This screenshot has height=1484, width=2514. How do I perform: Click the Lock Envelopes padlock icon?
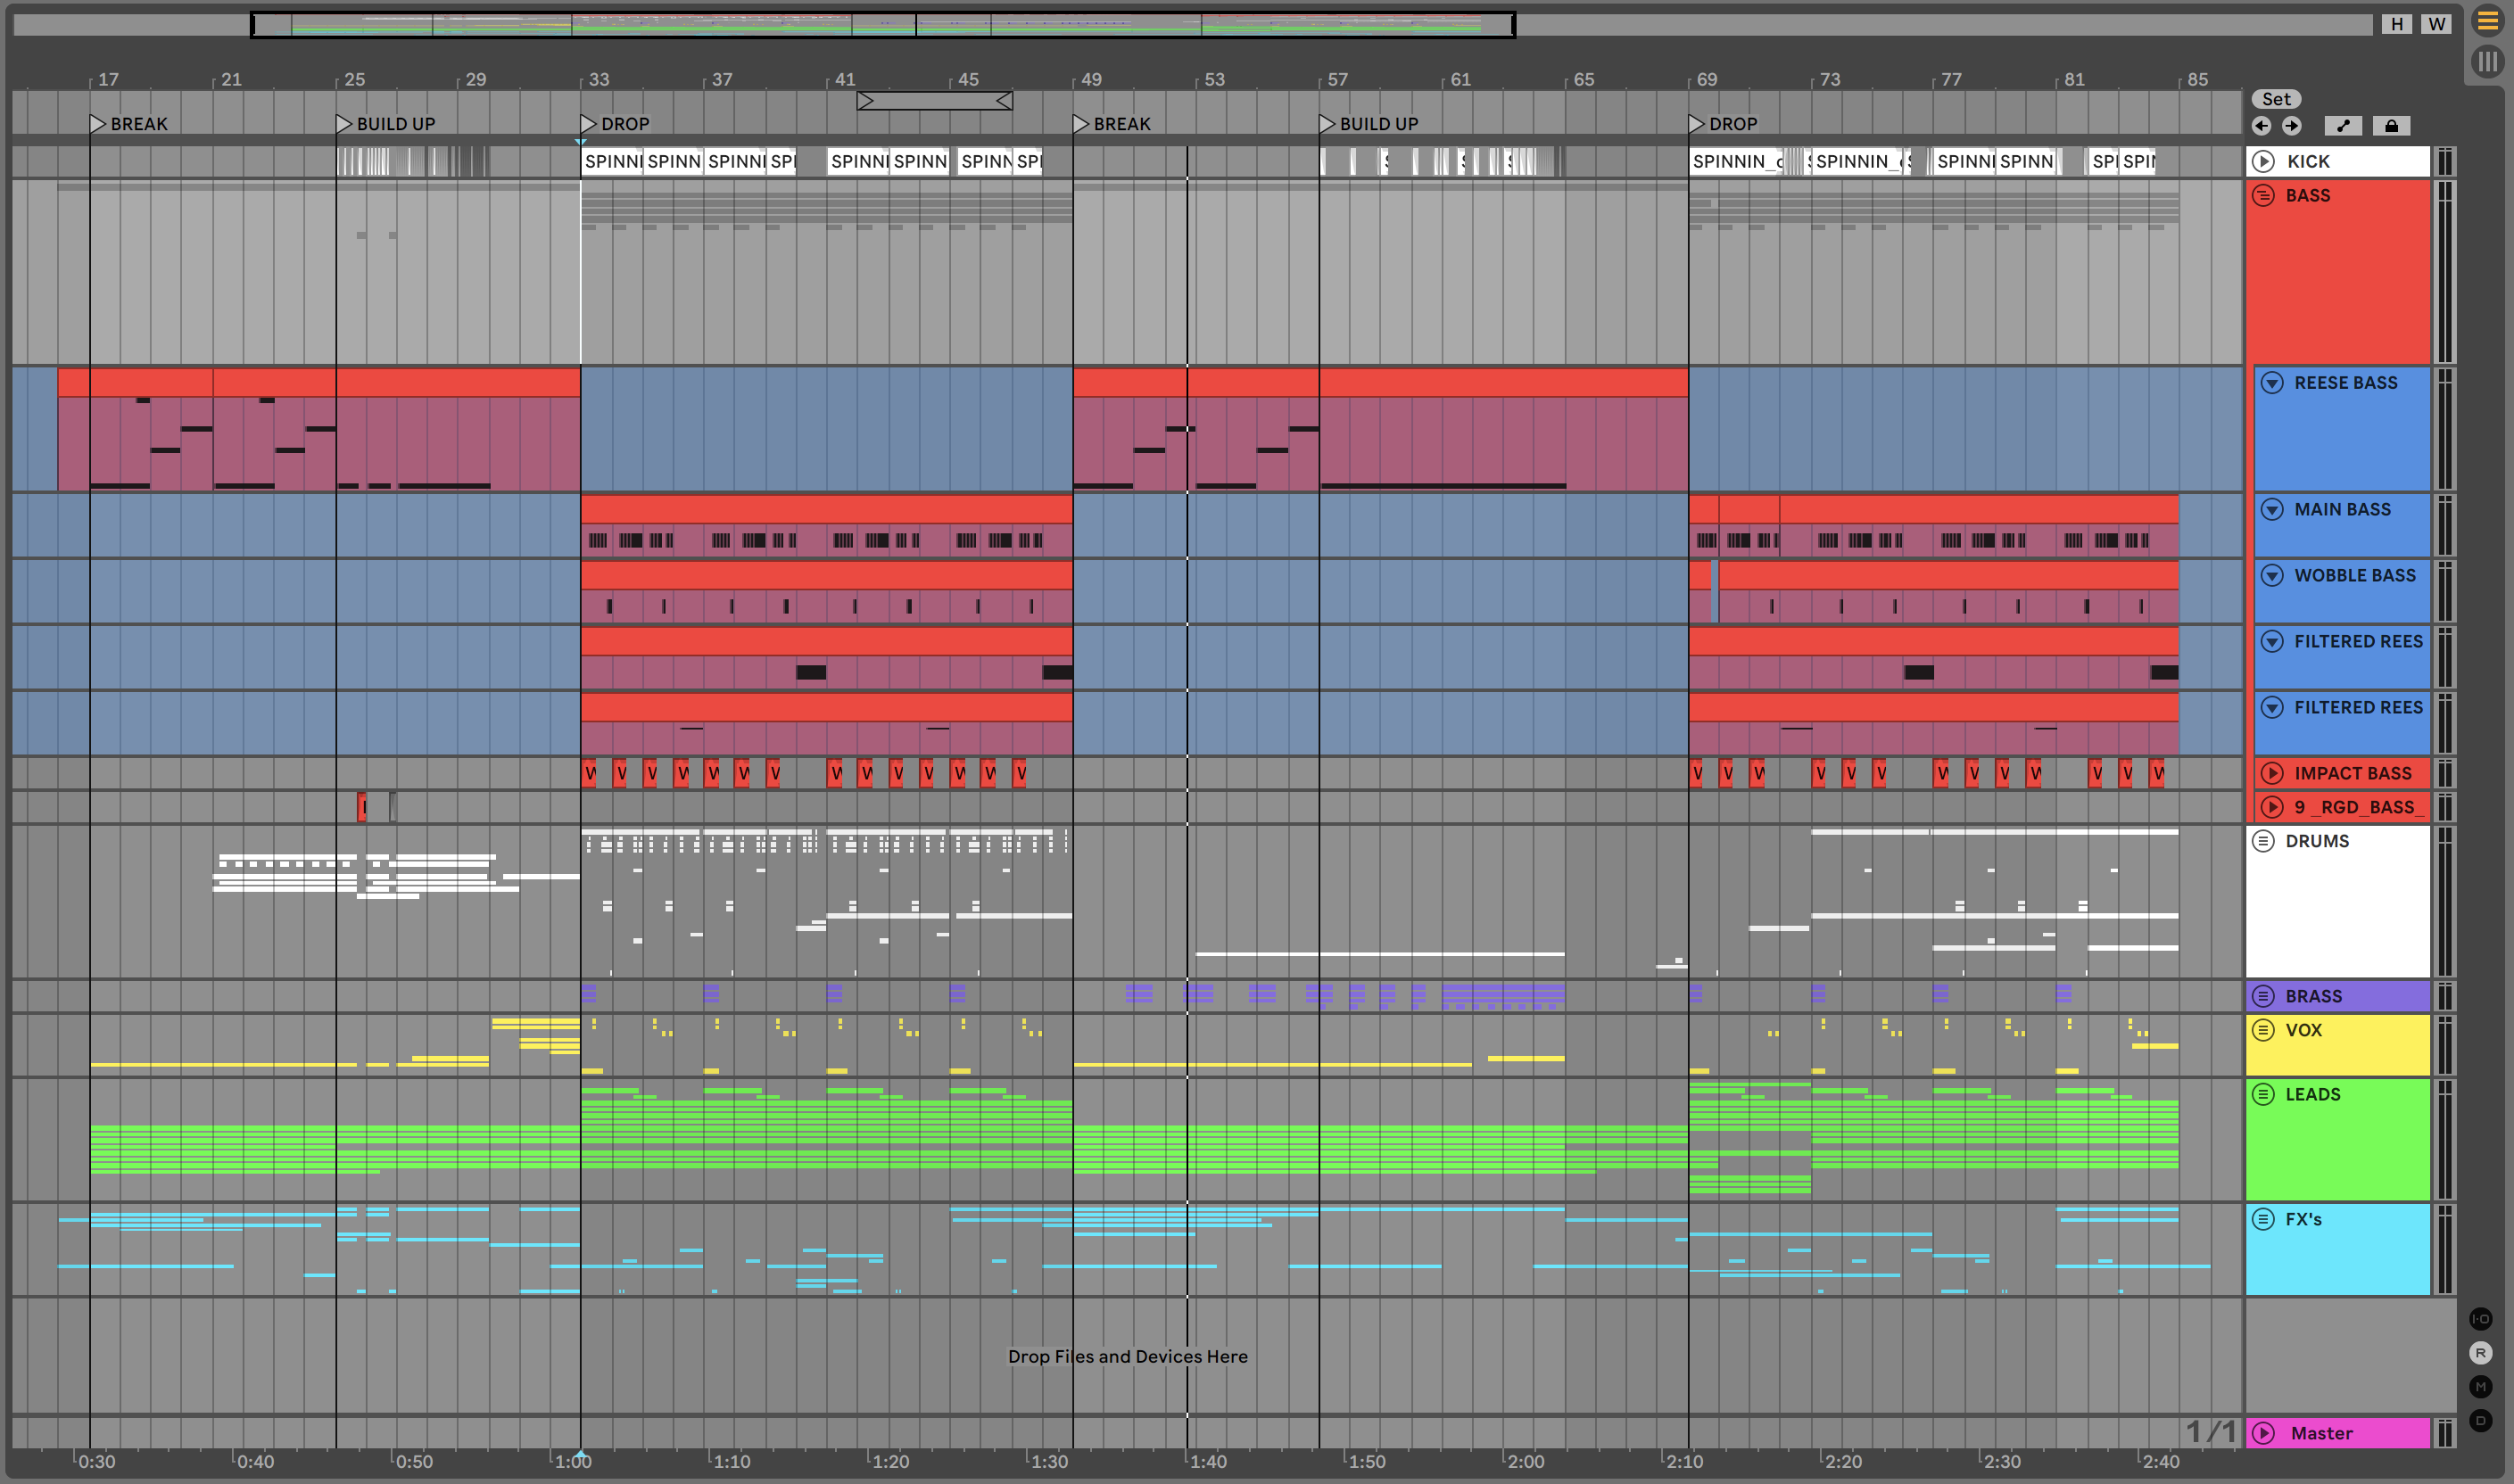(2391, 125)
